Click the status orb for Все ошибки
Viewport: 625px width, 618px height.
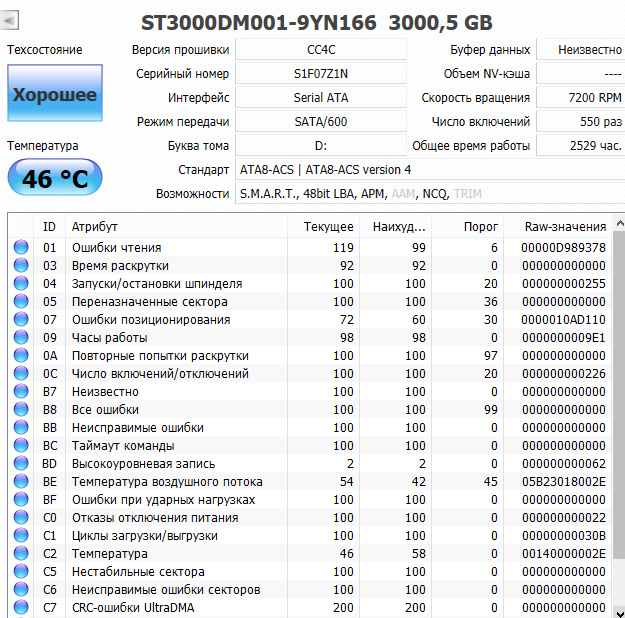click(x=21, y=409)
